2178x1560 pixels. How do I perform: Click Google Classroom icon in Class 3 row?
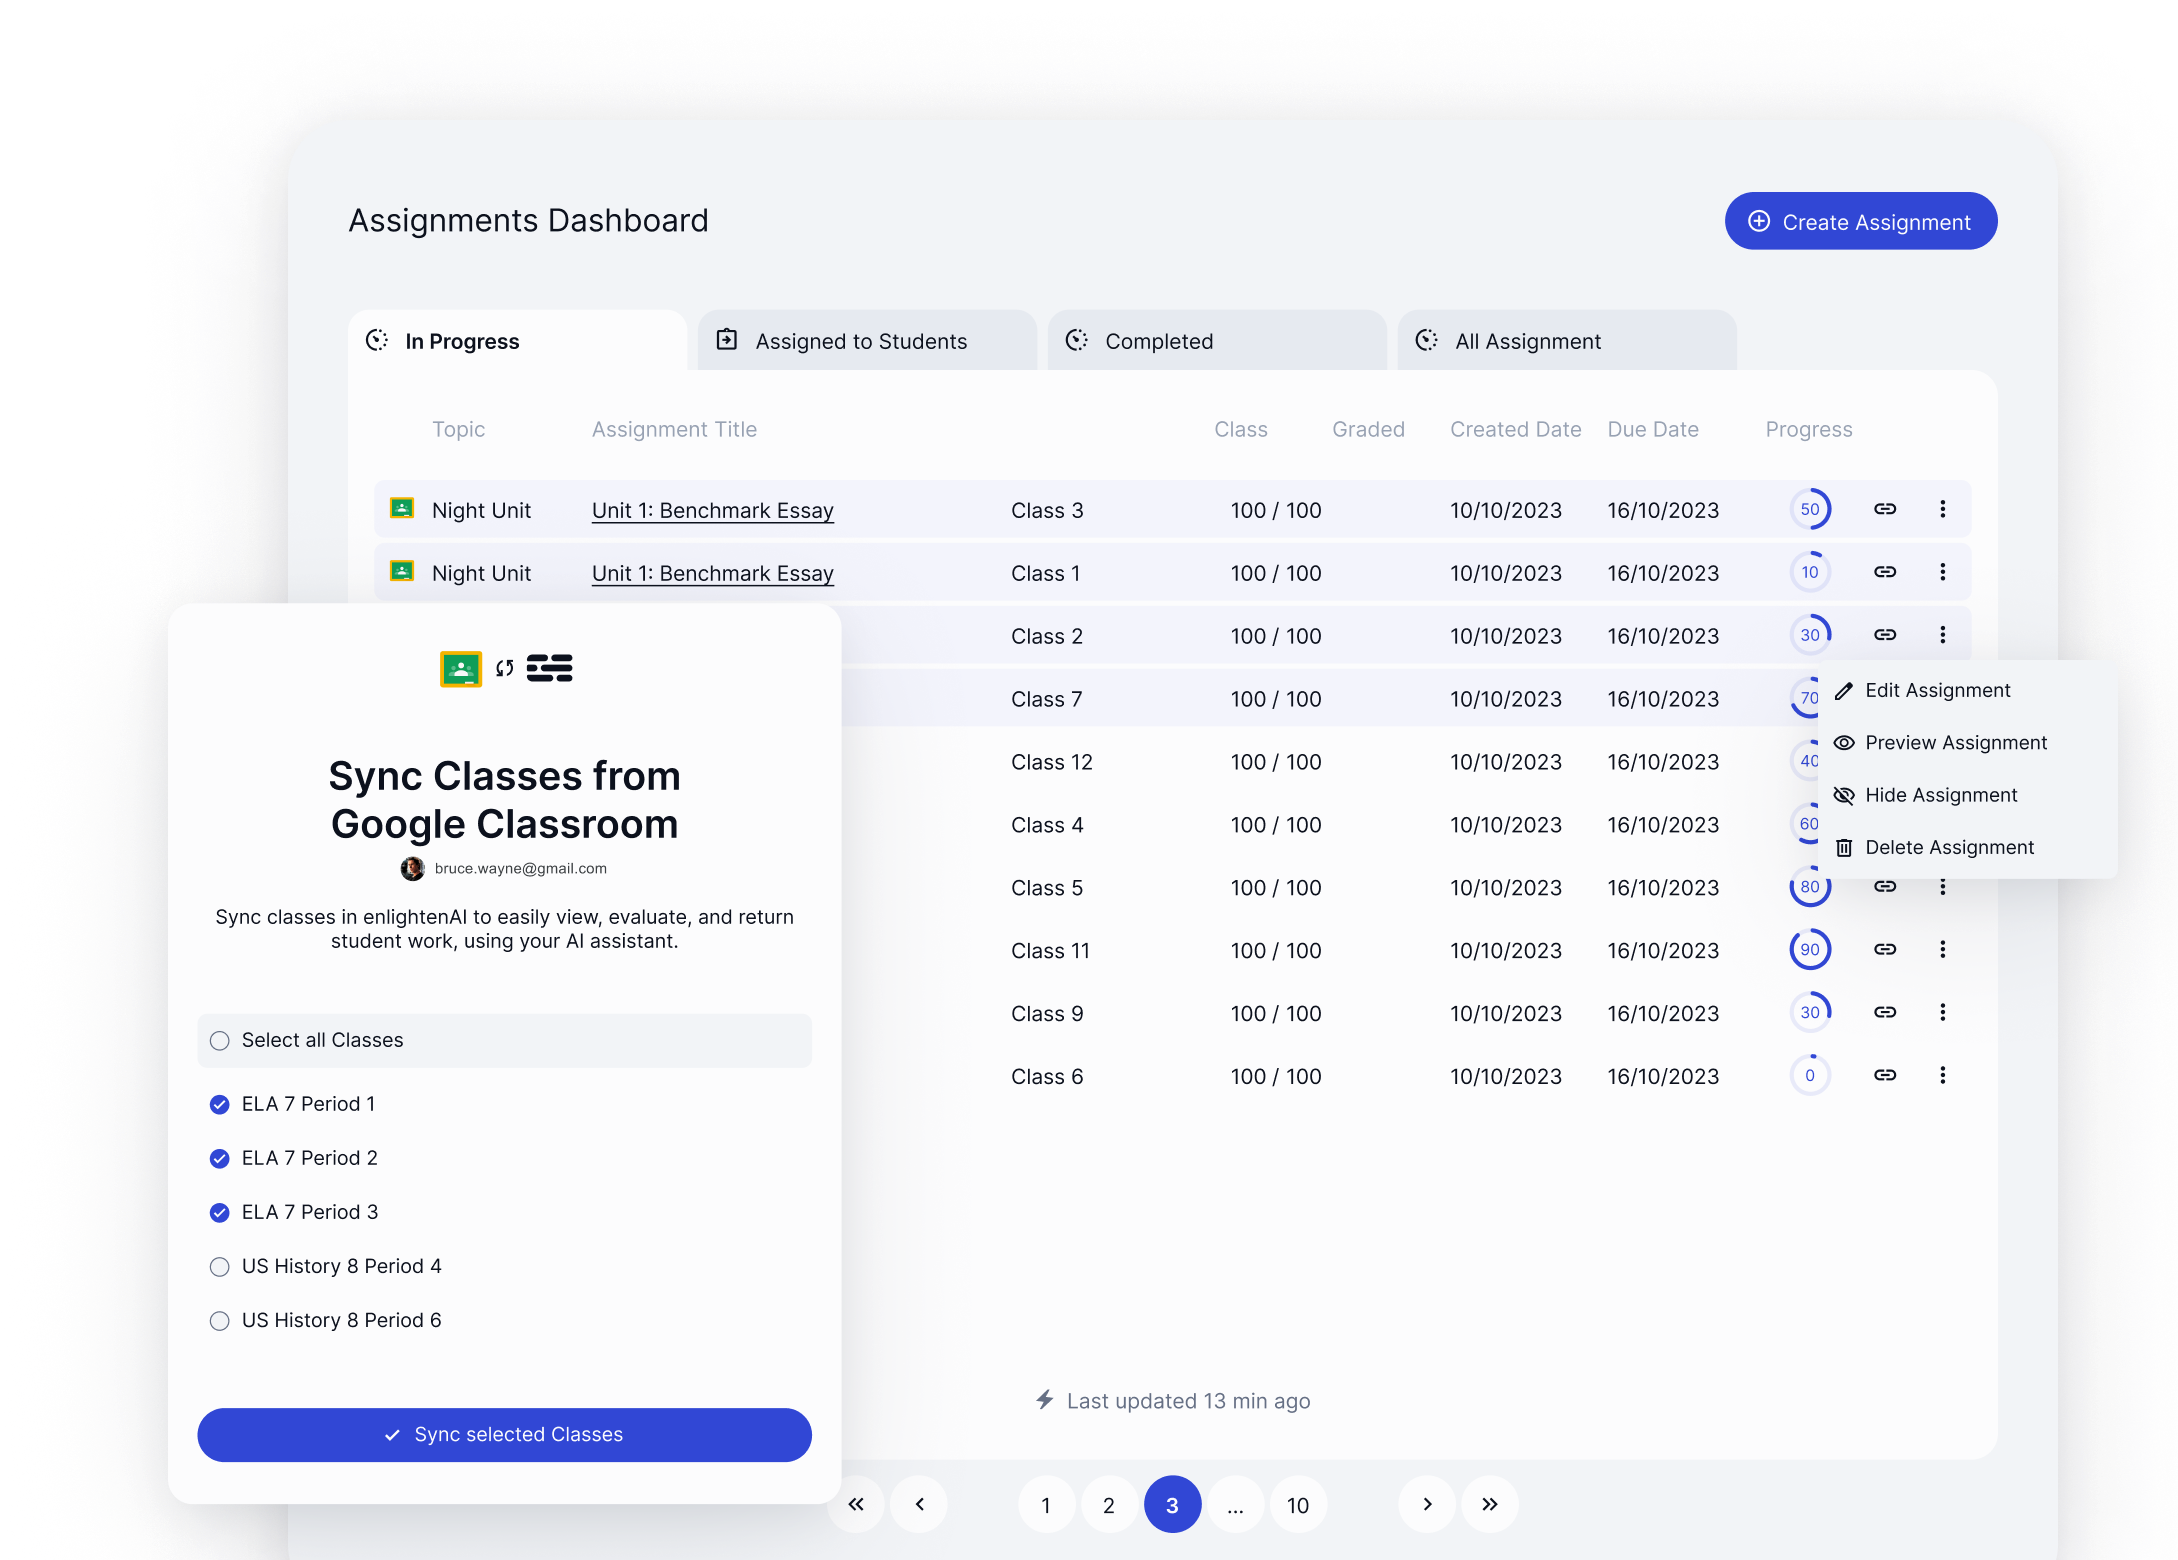(x=402, y=508)
